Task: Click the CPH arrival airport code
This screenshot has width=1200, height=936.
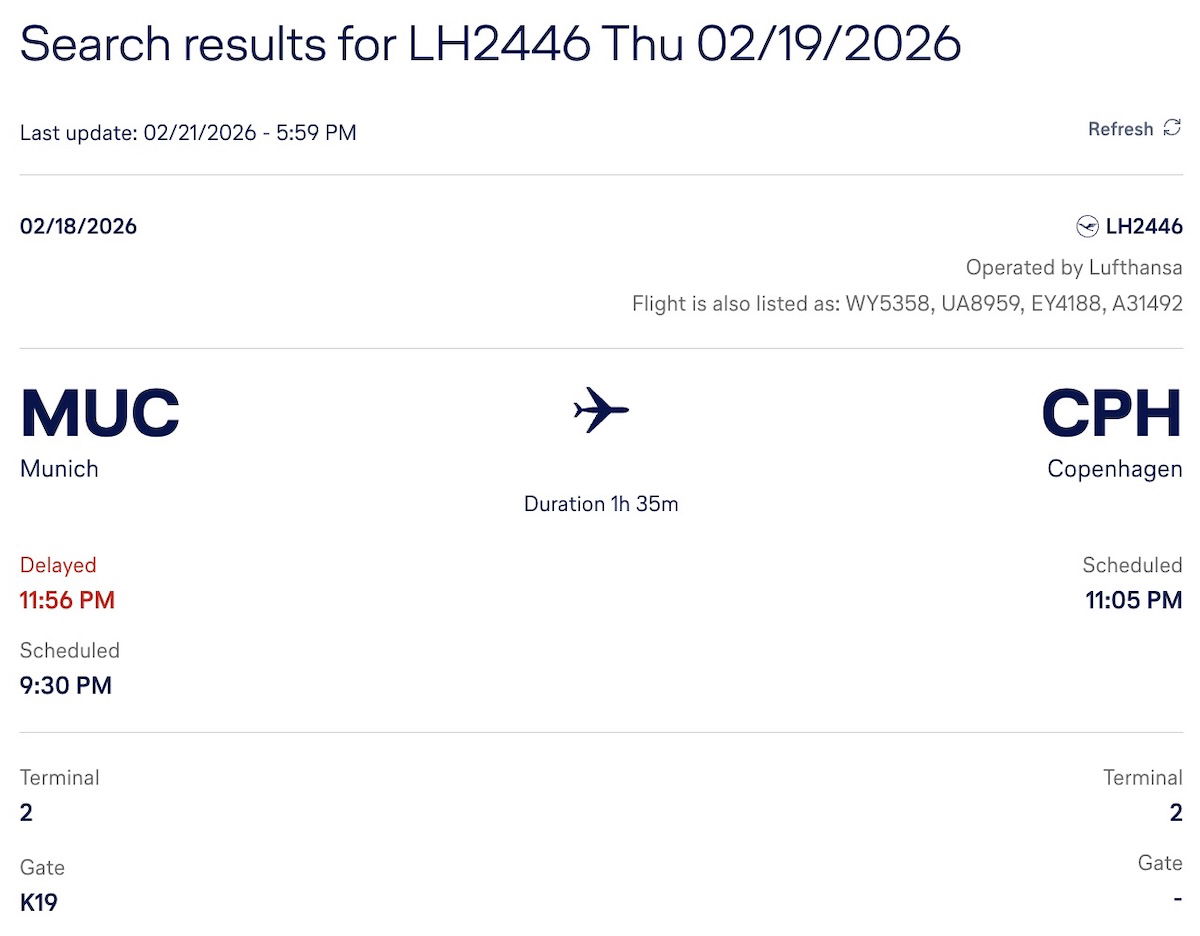Action: [1111, 413]
